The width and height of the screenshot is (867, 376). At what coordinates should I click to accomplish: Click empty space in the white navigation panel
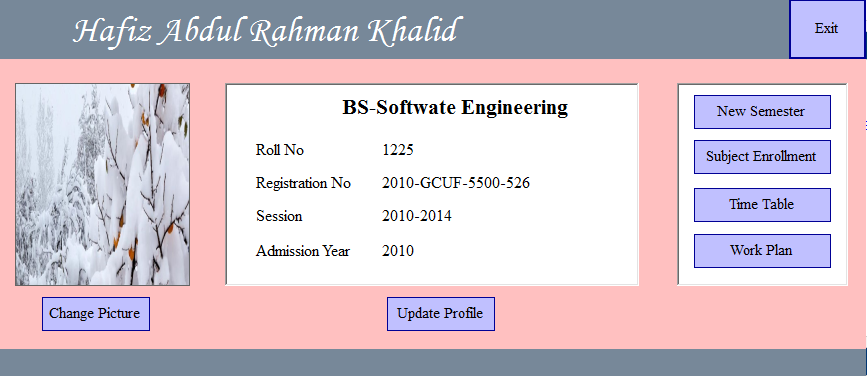[762, 276]
